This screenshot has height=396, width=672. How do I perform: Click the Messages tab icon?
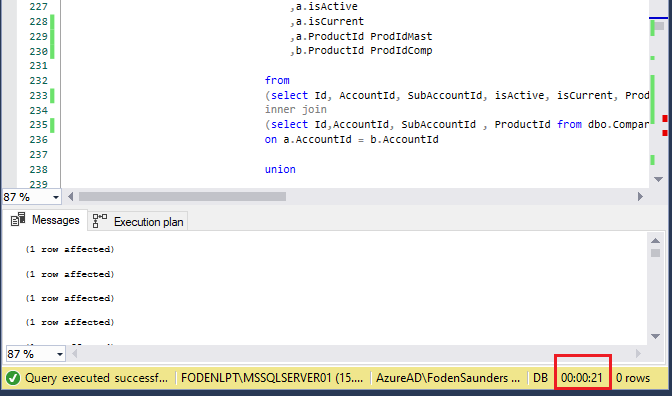(x=18, y=219)
